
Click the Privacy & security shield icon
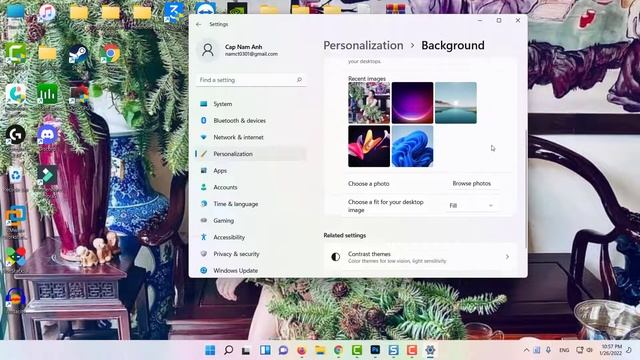coord(204,253)
